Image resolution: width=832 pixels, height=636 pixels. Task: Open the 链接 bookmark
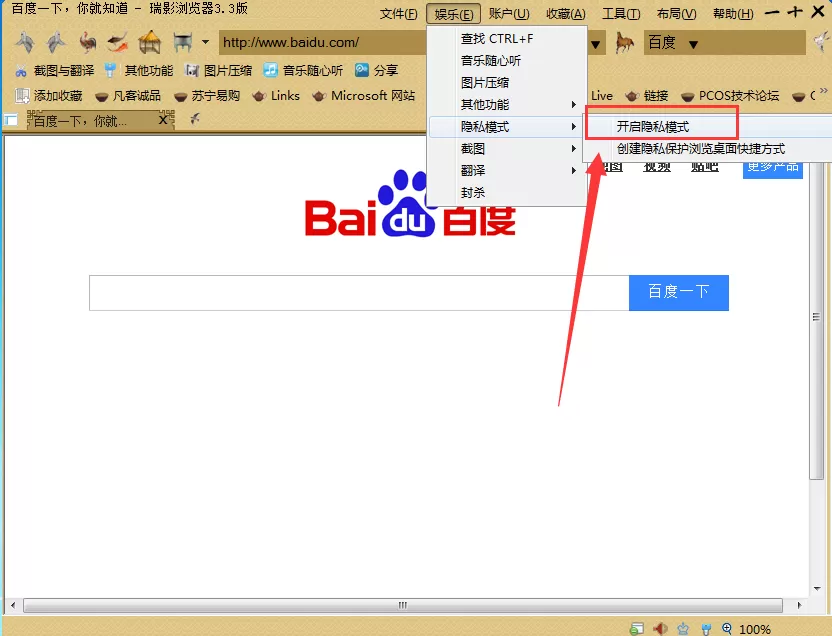pos(646,95)
